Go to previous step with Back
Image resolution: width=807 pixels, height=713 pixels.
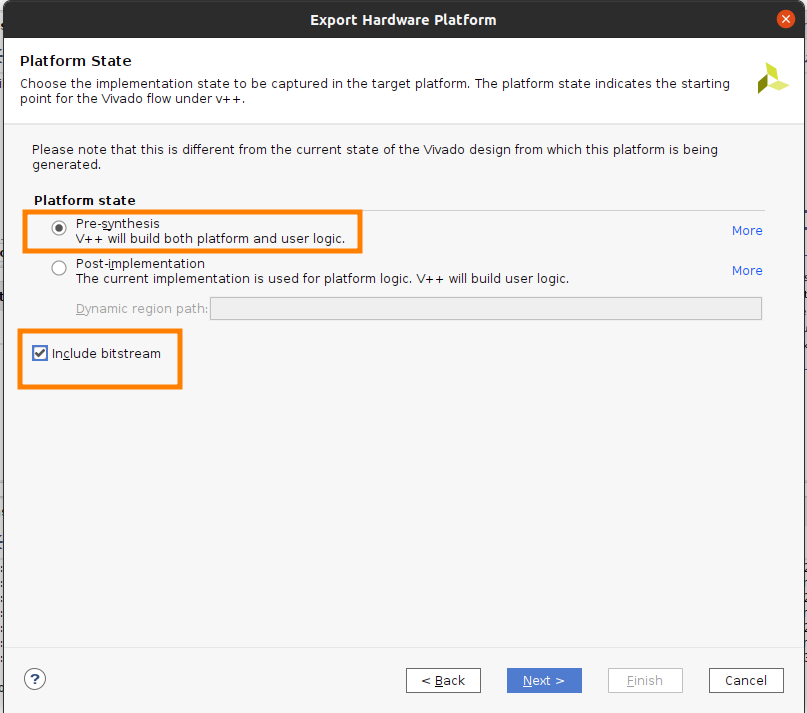(443, 681)
